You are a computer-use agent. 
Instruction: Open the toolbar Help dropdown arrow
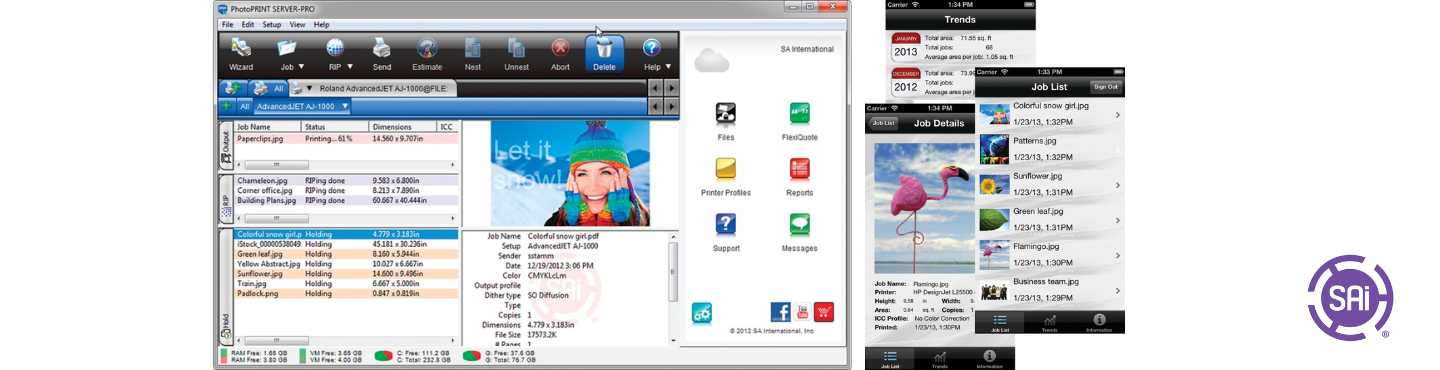pos(667,67)
